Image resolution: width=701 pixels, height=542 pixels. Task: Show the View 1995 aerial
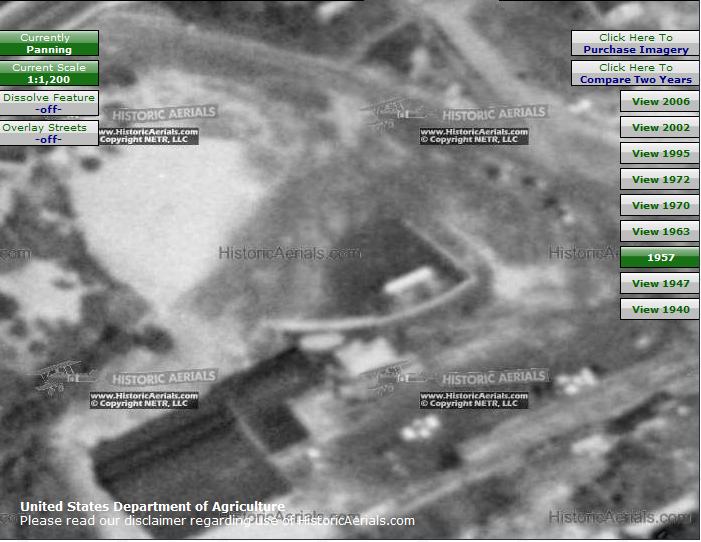click(x=660, y=154)
